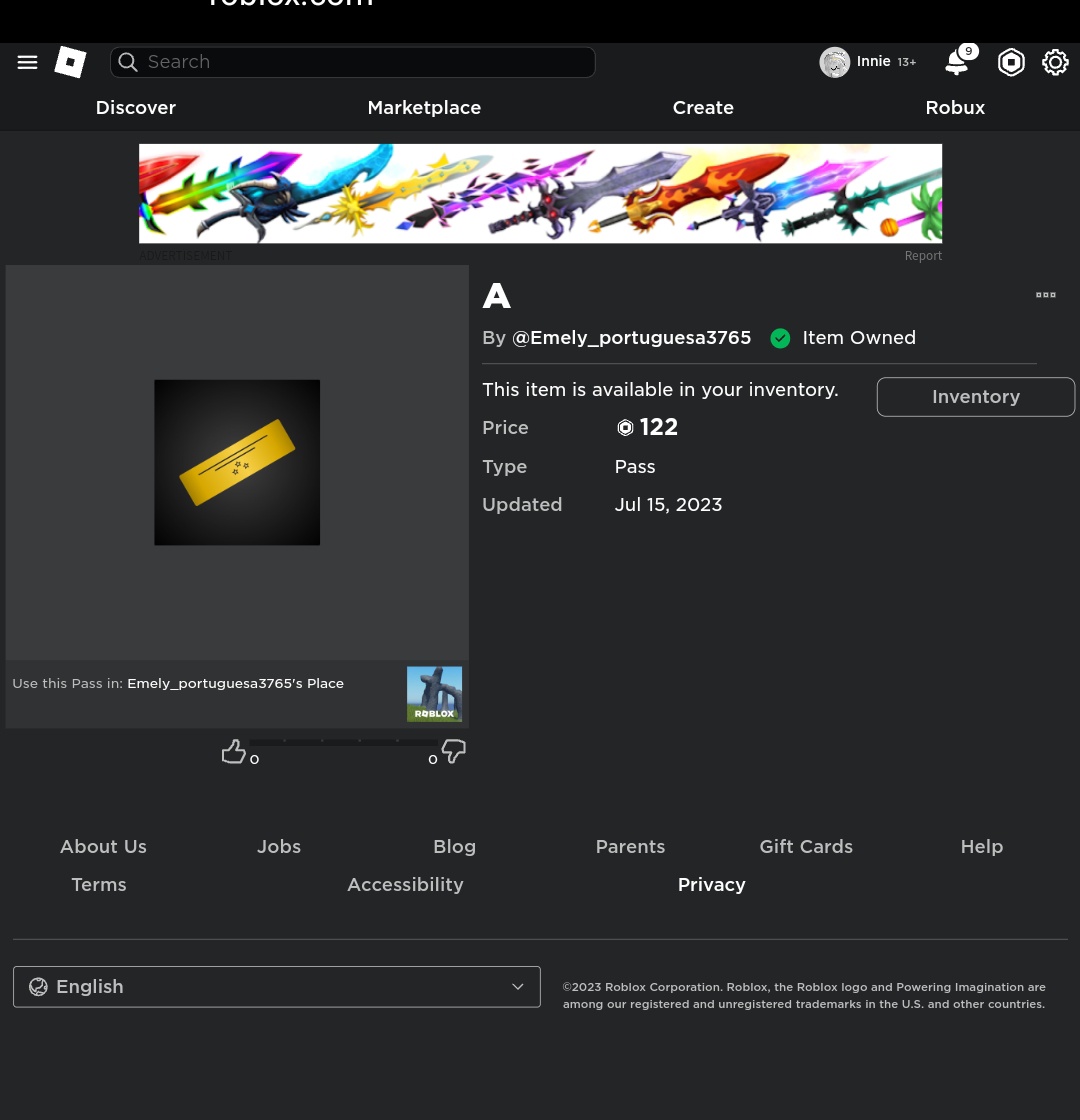Image resolution: width=1080 pixels, height=1120 pixels.
Task: Open the Gift Cards footer link
Action: (806, 846)
